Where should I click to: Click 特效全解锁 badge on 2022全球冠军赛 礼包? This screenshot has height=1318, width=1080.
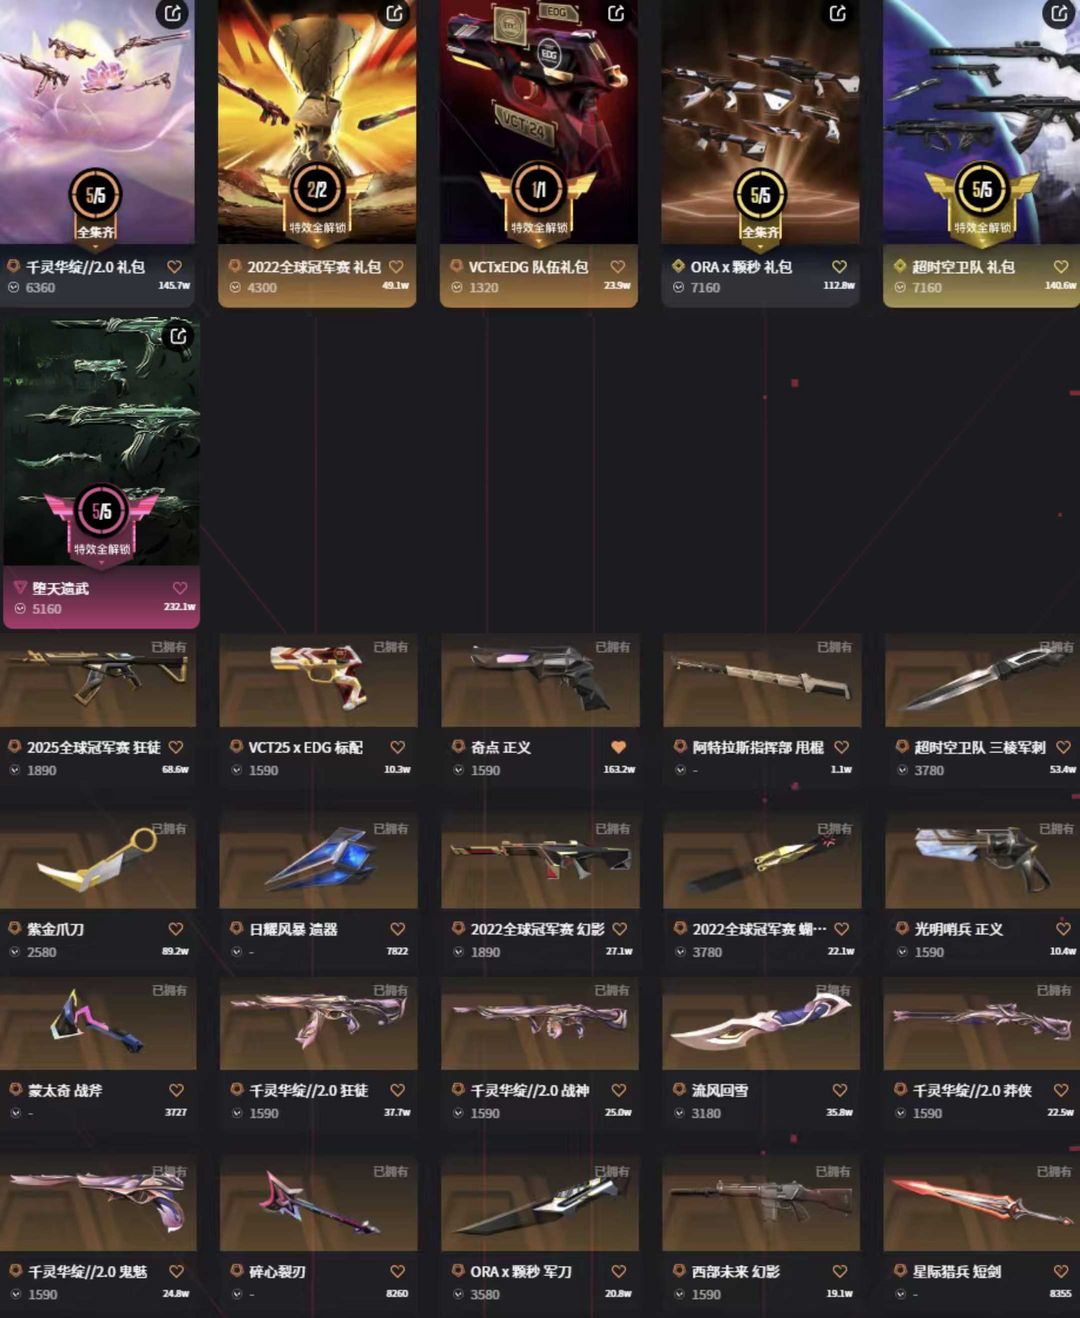[317, 201]
